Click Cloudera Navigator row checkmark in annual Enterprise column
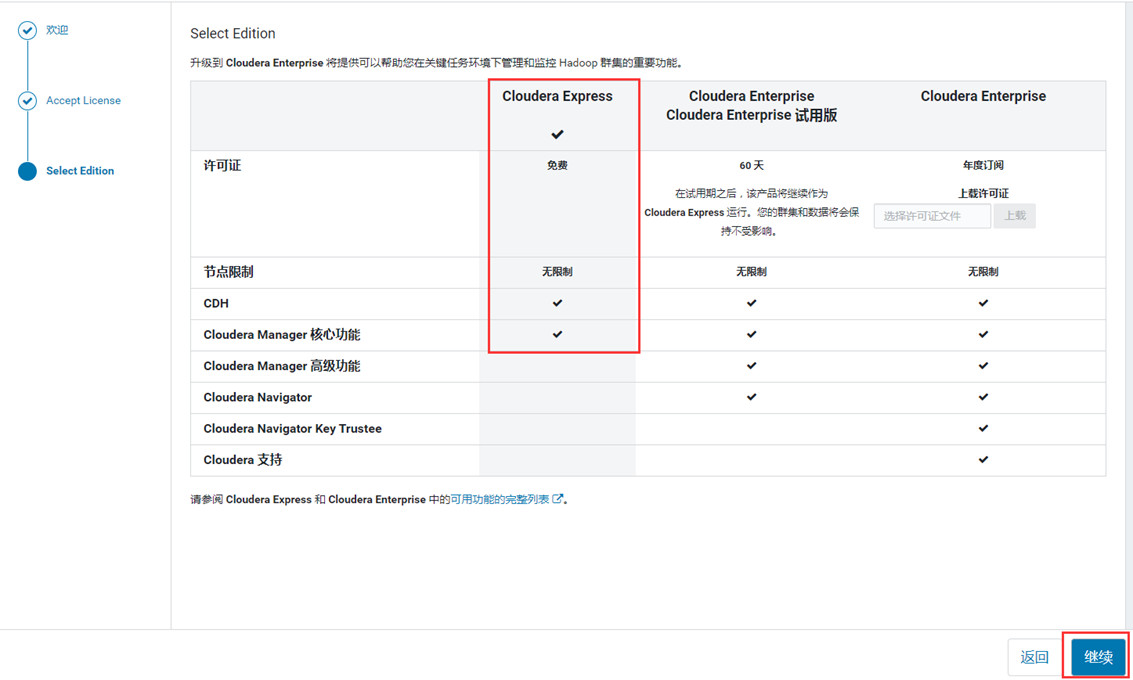Screen dimensions: 1133x680 coord(983,397)
